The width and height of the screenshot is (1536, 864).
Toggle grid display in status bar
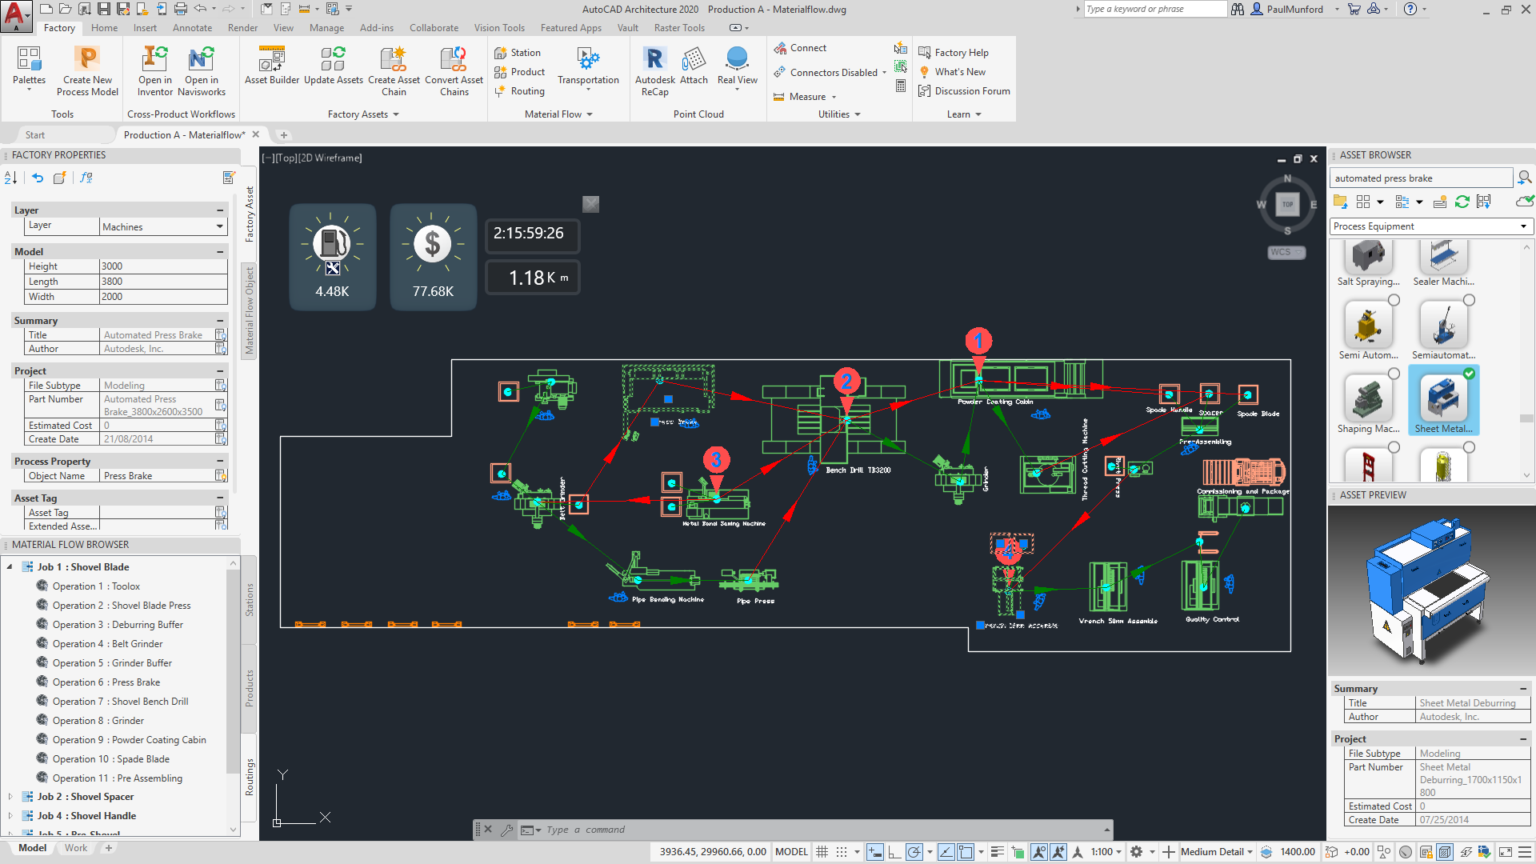click(x=822, y=852)
